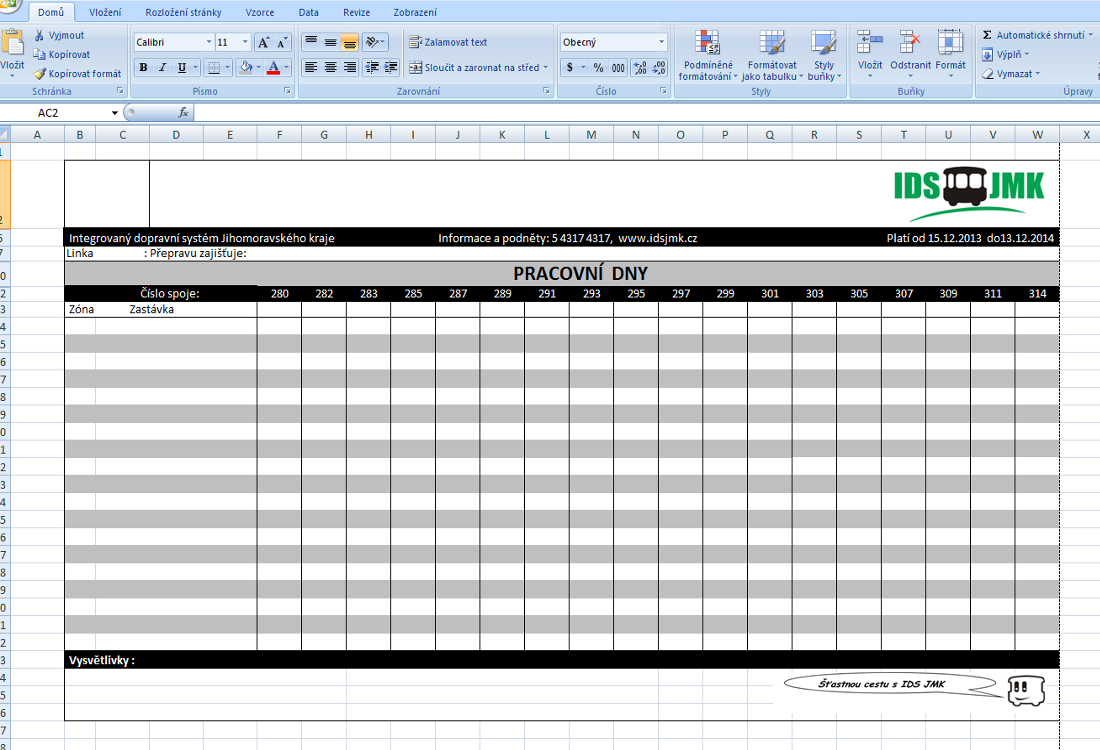The image size is (1100, 750).
Task: Click the Vyjmout (cut) scissors icon
Action: pyautogui.click(x=39, y=35)
